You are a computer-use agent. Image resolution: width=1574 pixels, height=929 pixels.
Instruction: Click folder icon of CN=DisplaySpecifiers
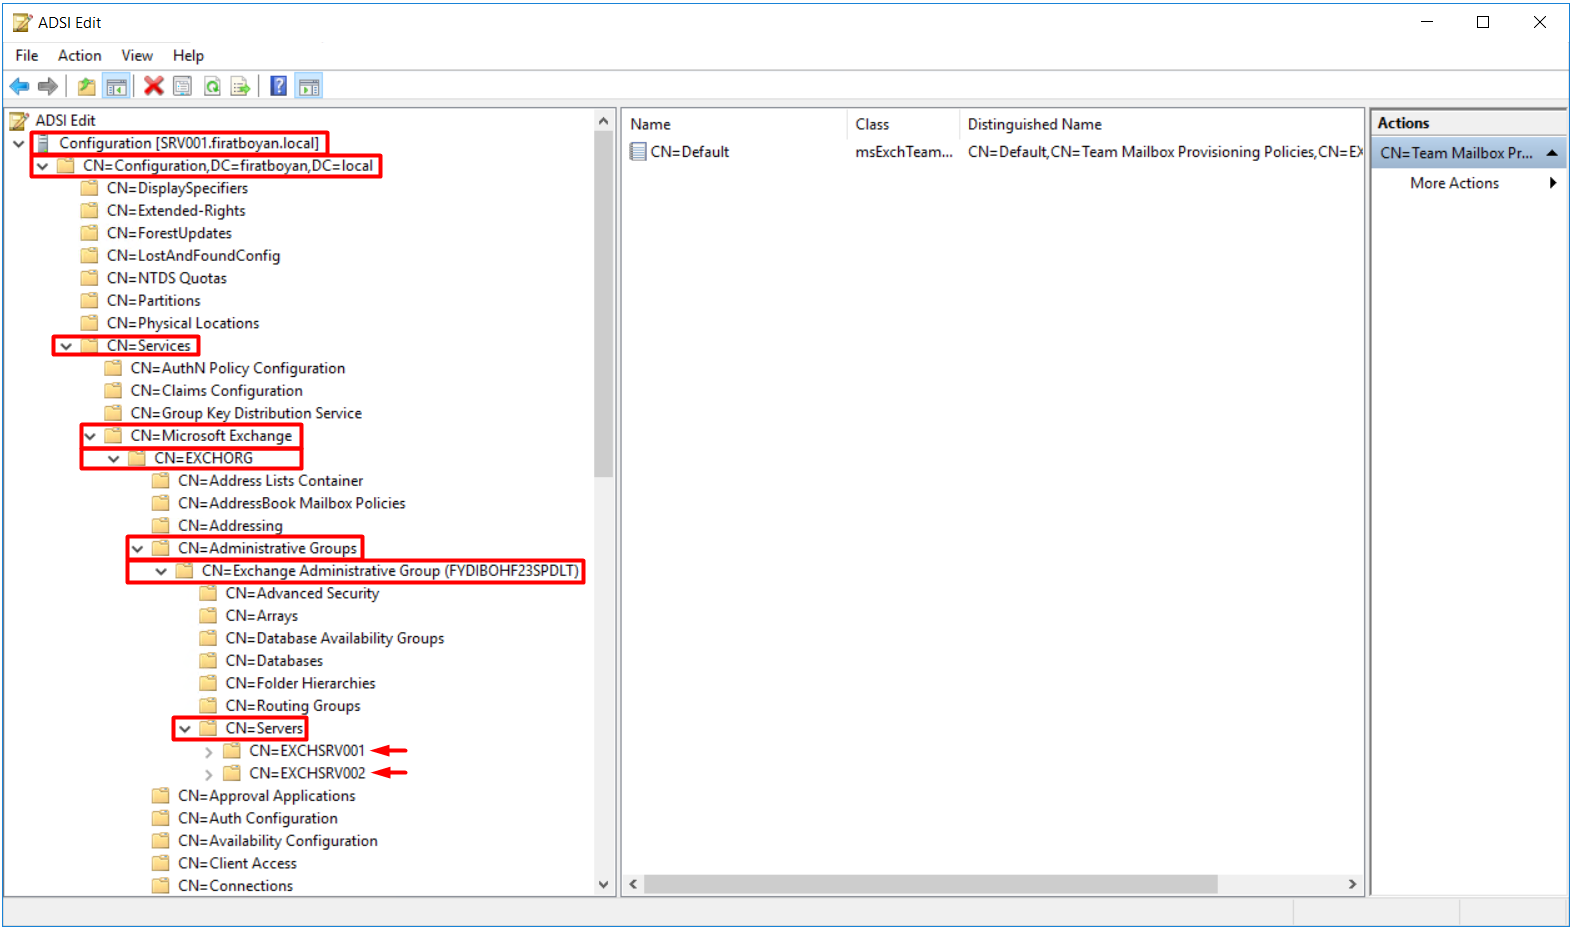90,188
